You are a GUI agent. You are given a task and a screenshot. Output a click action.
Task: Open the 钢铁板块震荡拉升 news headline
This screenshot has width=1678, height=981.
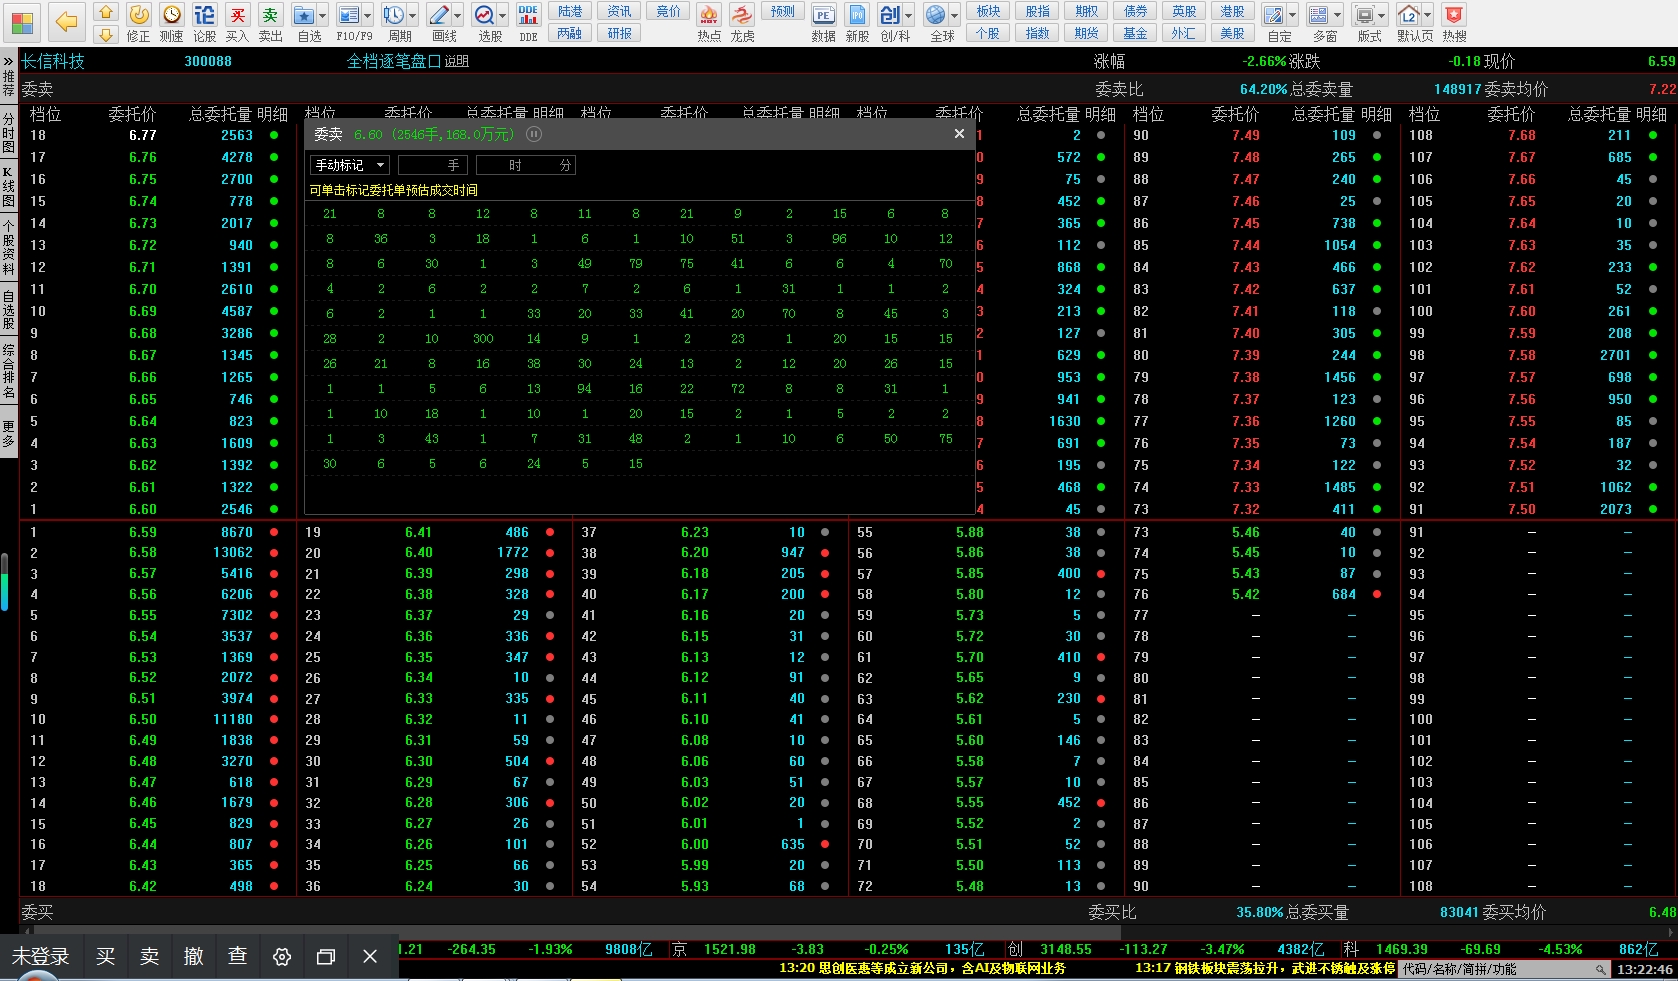1265,969
